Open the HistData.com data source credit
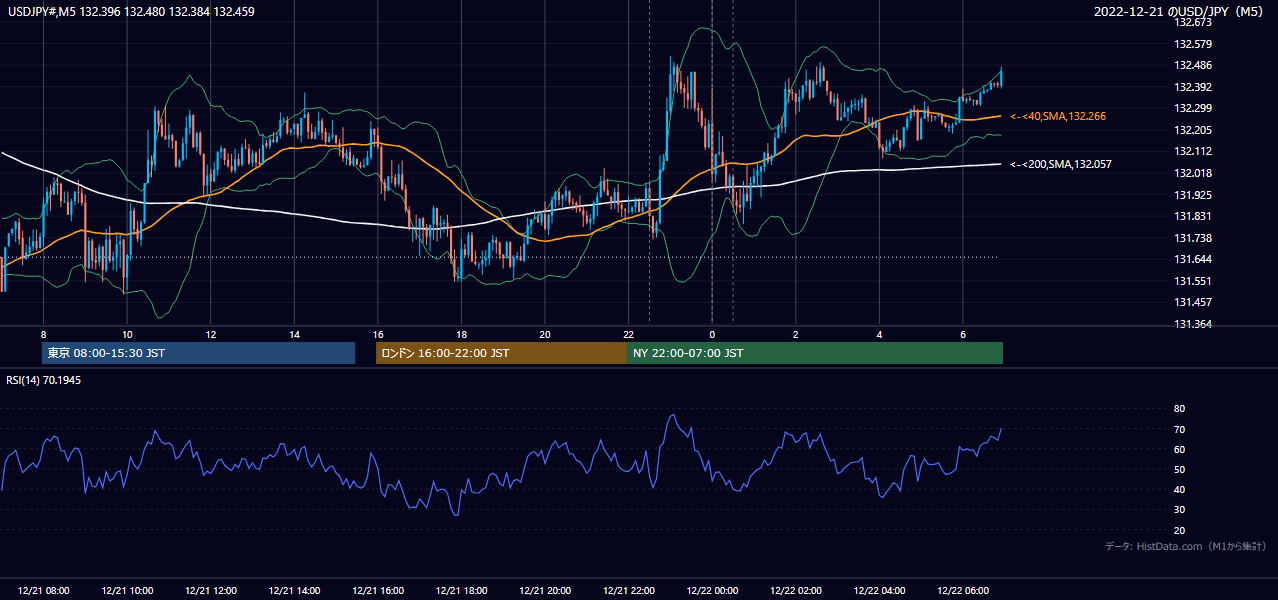The width and height of the screenshot is (1278, 600). (x=1186, y=546)
